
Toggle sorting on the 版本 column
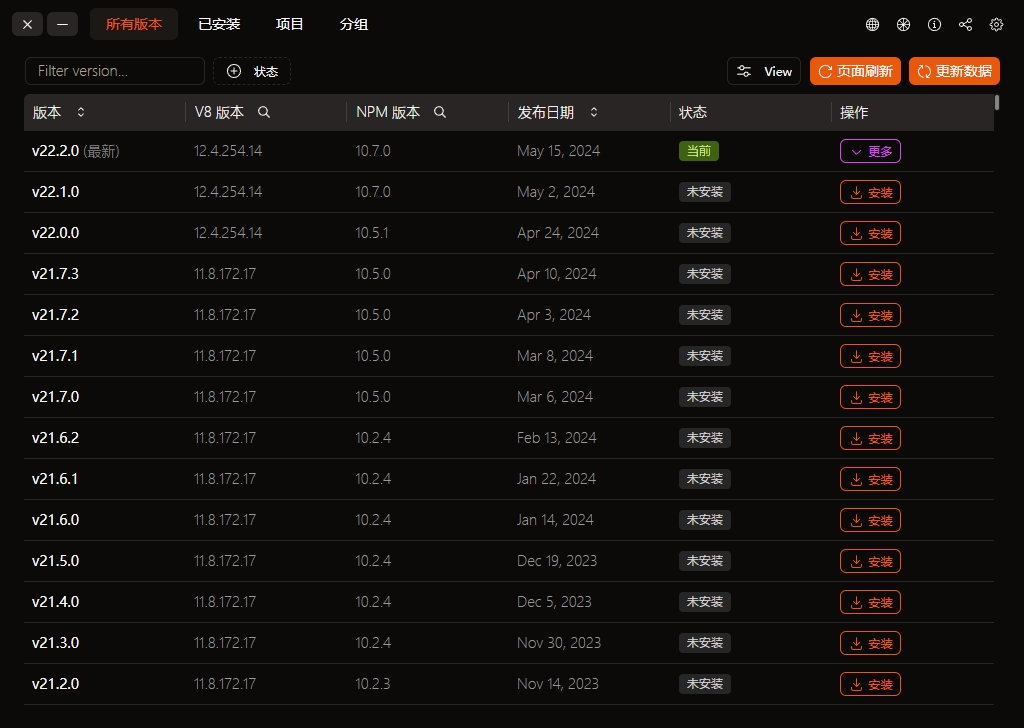pyautogui.click(x=81, y=112)
